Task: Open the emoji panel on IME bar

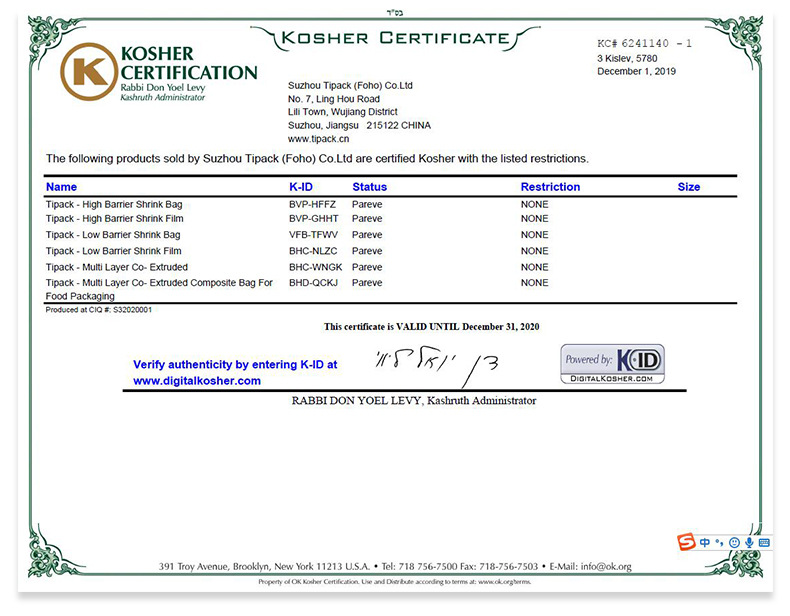Action: [x=734, y=542]
